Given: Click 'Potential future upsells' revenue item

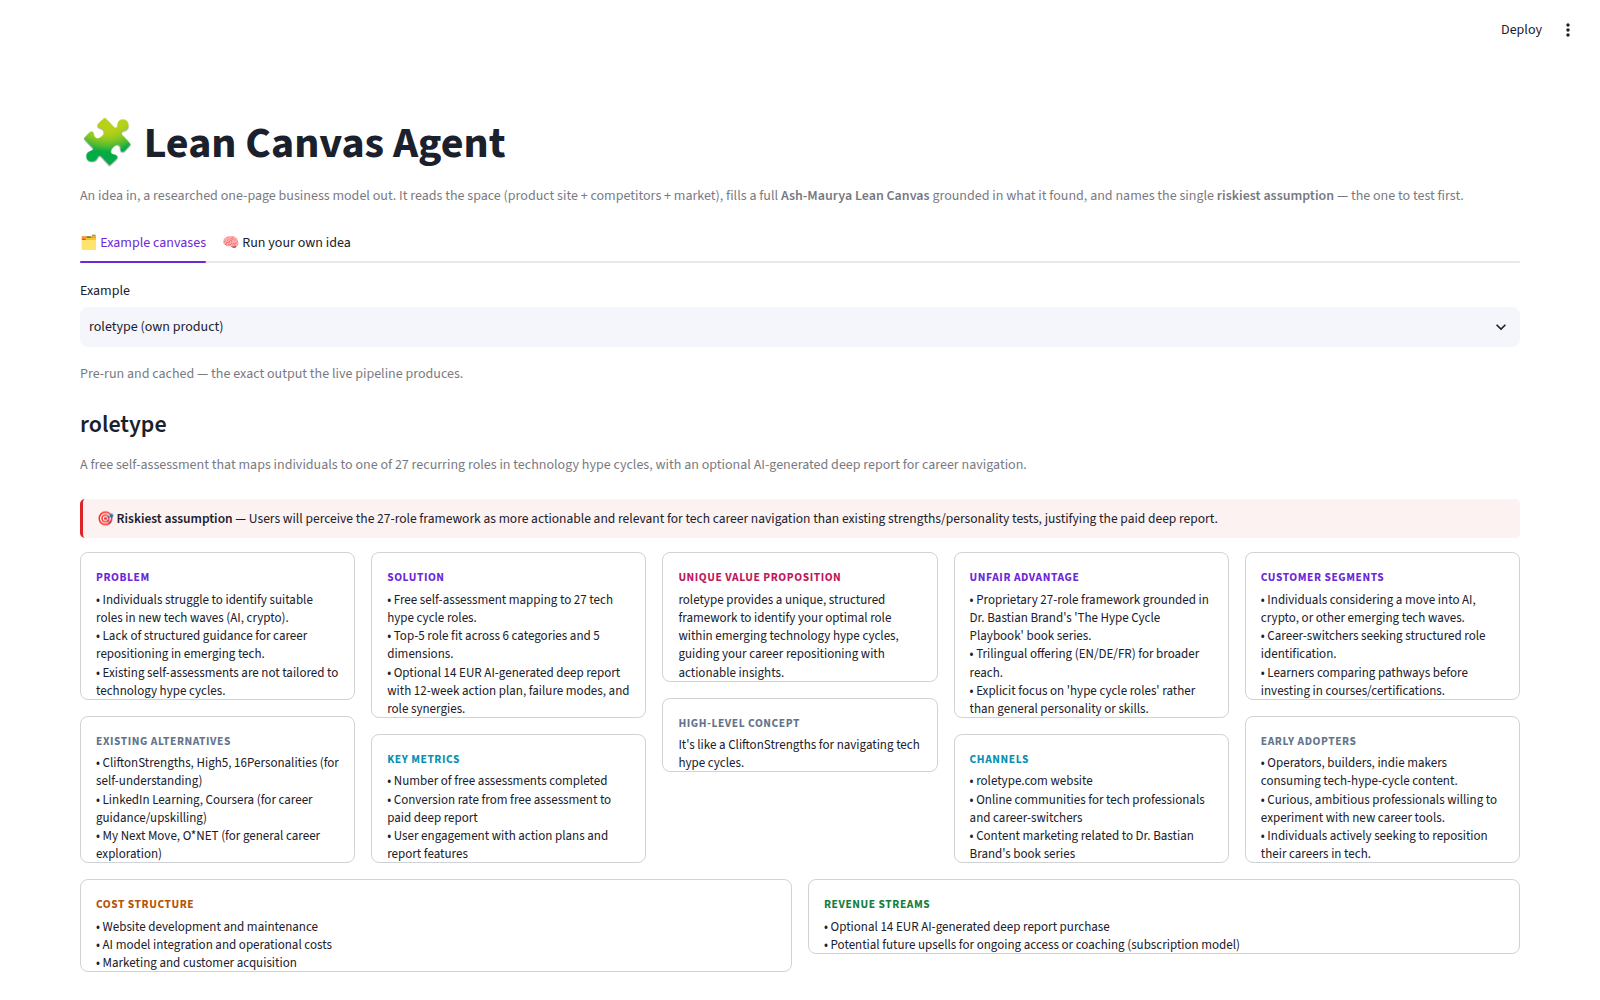Looking at the screenshot, I should [x=1032, y=945].
